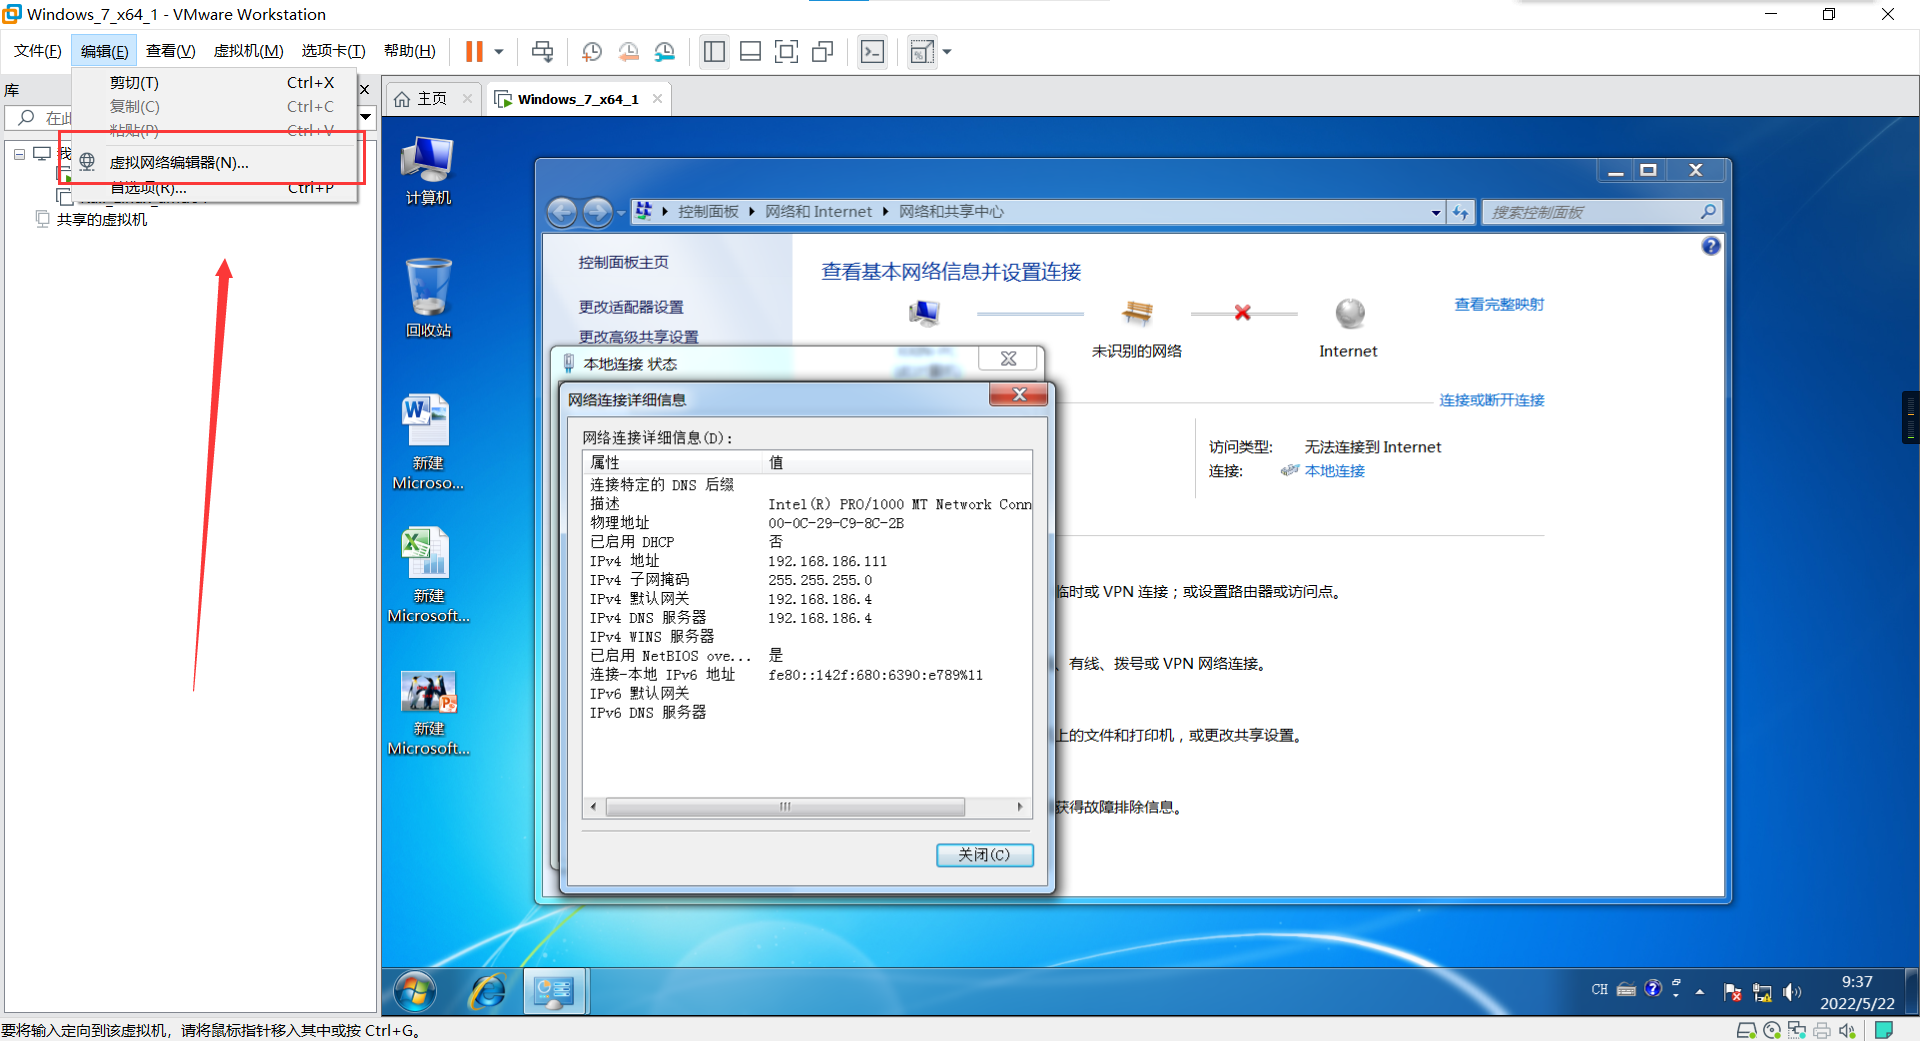Screen dimensions: 1920x1041
Task: Toggle the thumbnail bar view
Action: [x=750, y=51]
